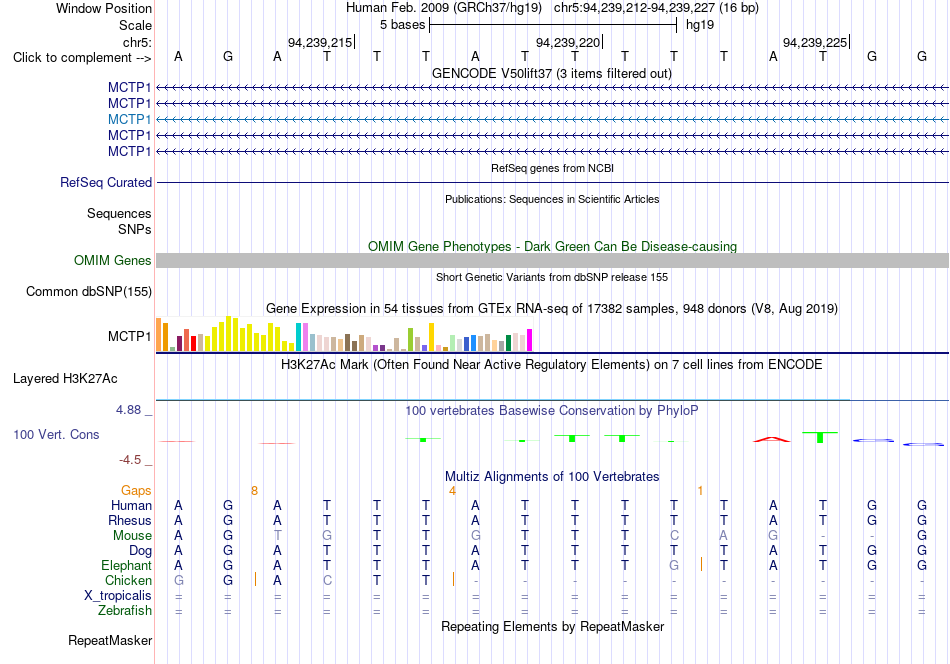The width and height of the screenshot is (950, 664).
Task: Click the MCTP1 GTEx tissue expression bar chart
Action: [x=344, y=334]
